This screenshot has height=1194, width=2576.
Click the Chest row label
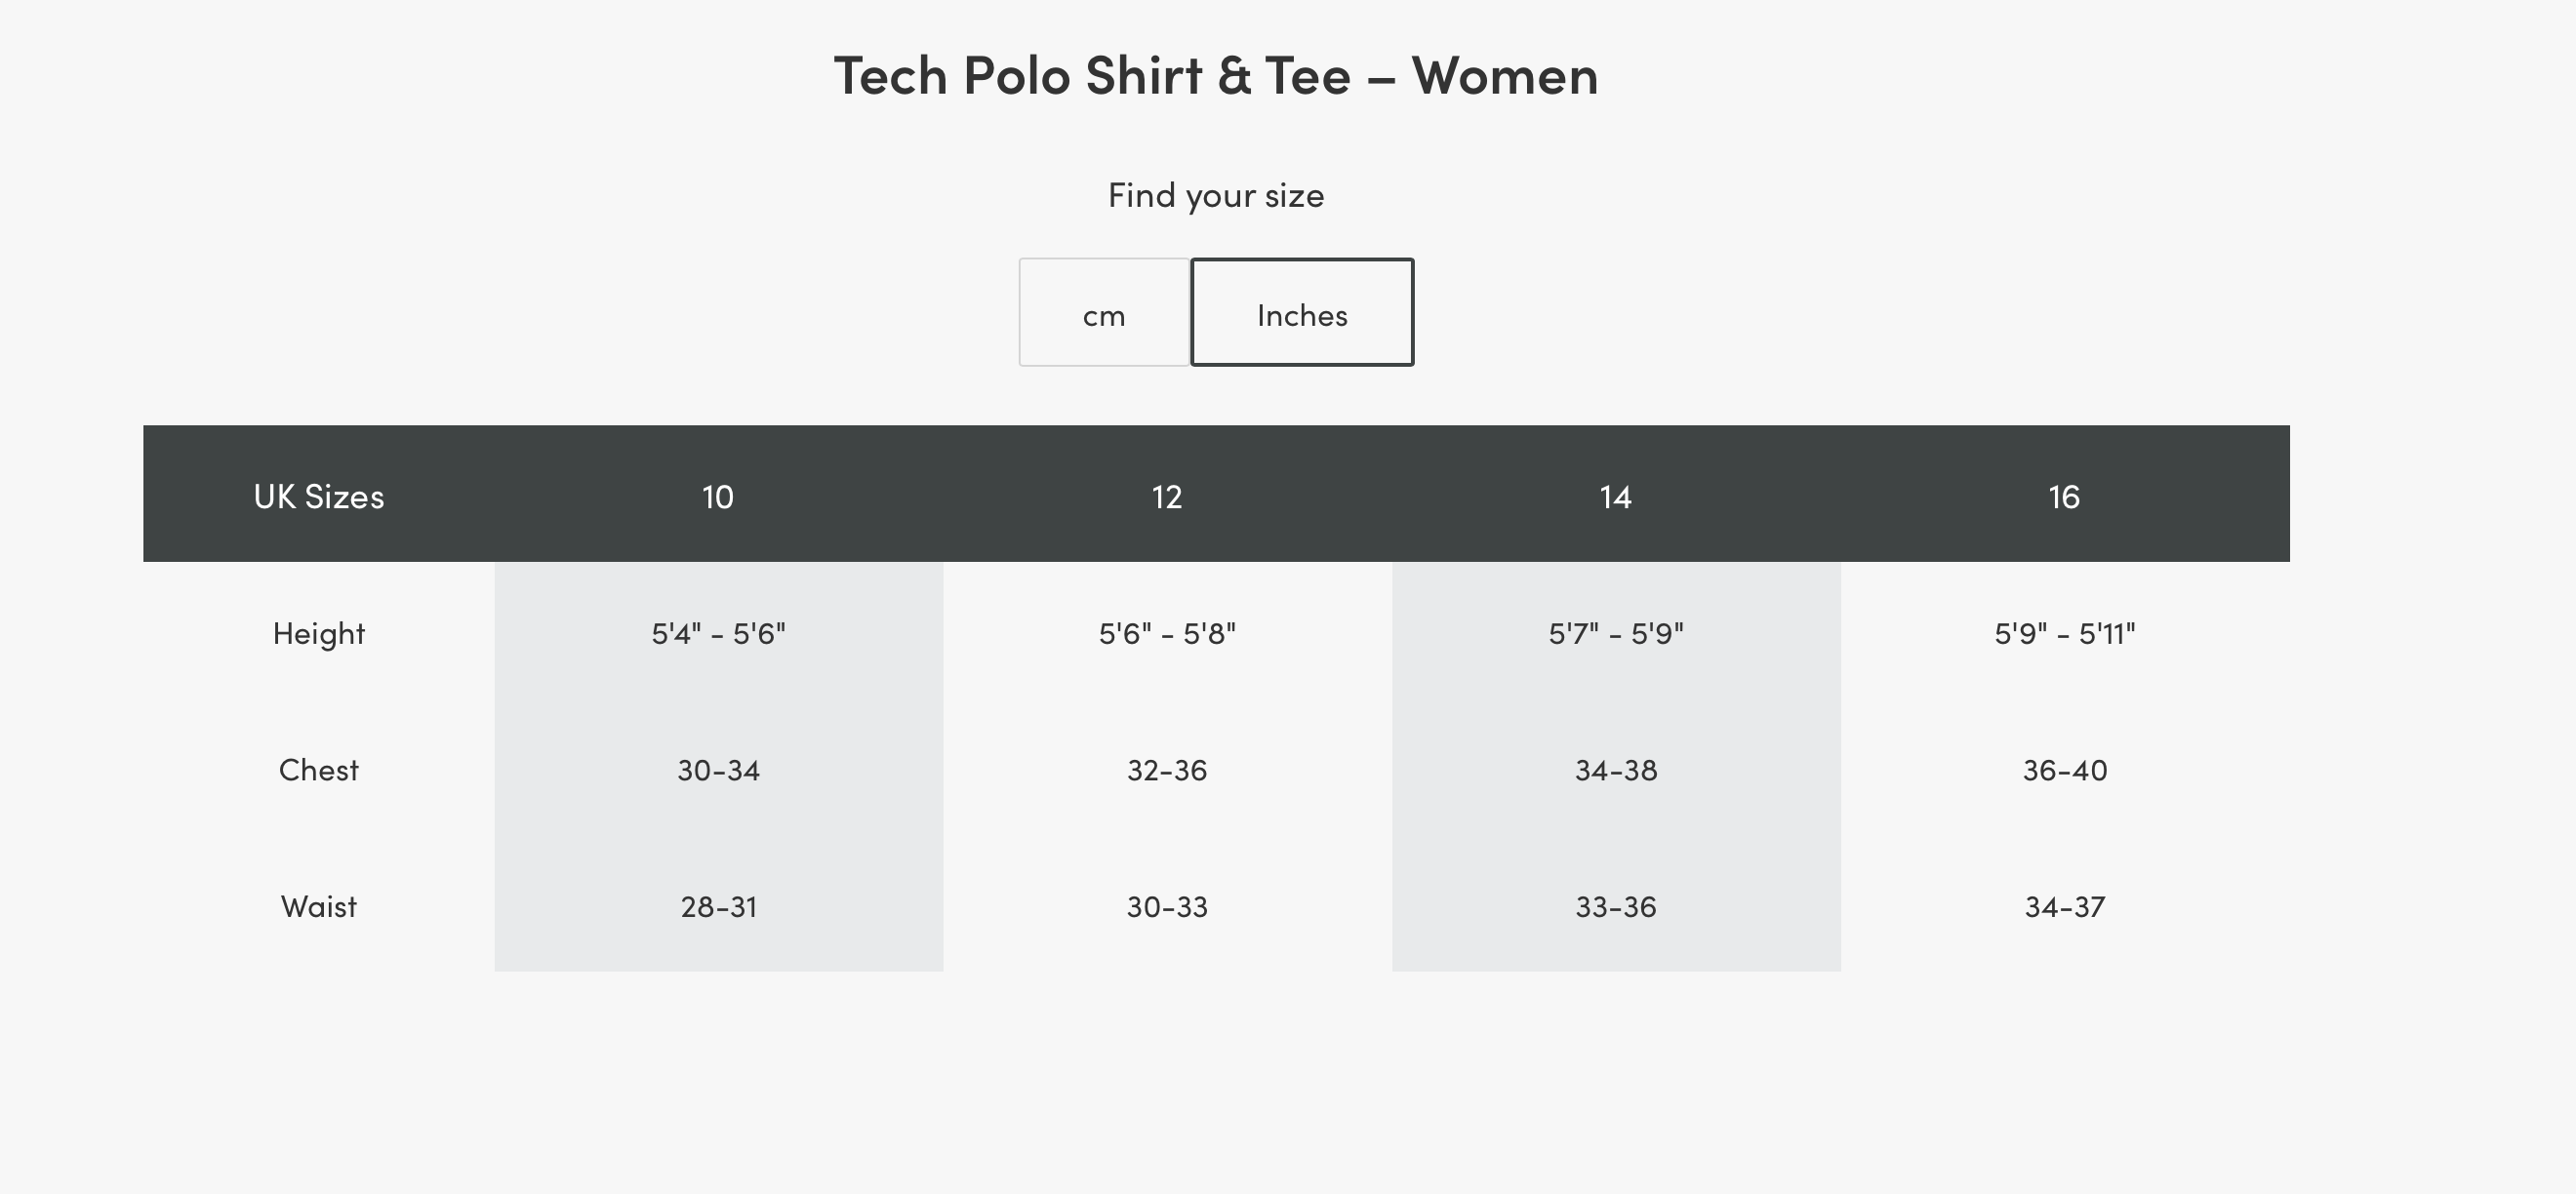[x=318, y=769]
